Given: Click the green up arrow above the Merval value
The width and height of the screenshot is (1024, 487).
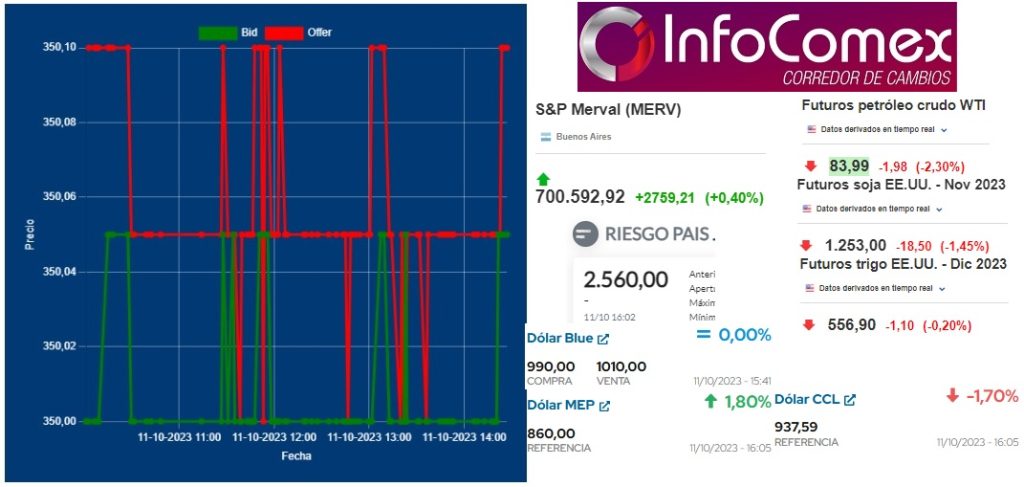Looking at the screenshot, I should [543, 178].
